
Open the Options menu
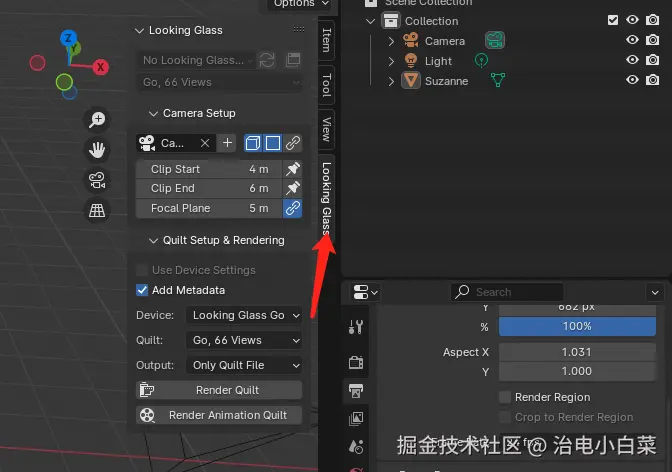tap(301, 3)
